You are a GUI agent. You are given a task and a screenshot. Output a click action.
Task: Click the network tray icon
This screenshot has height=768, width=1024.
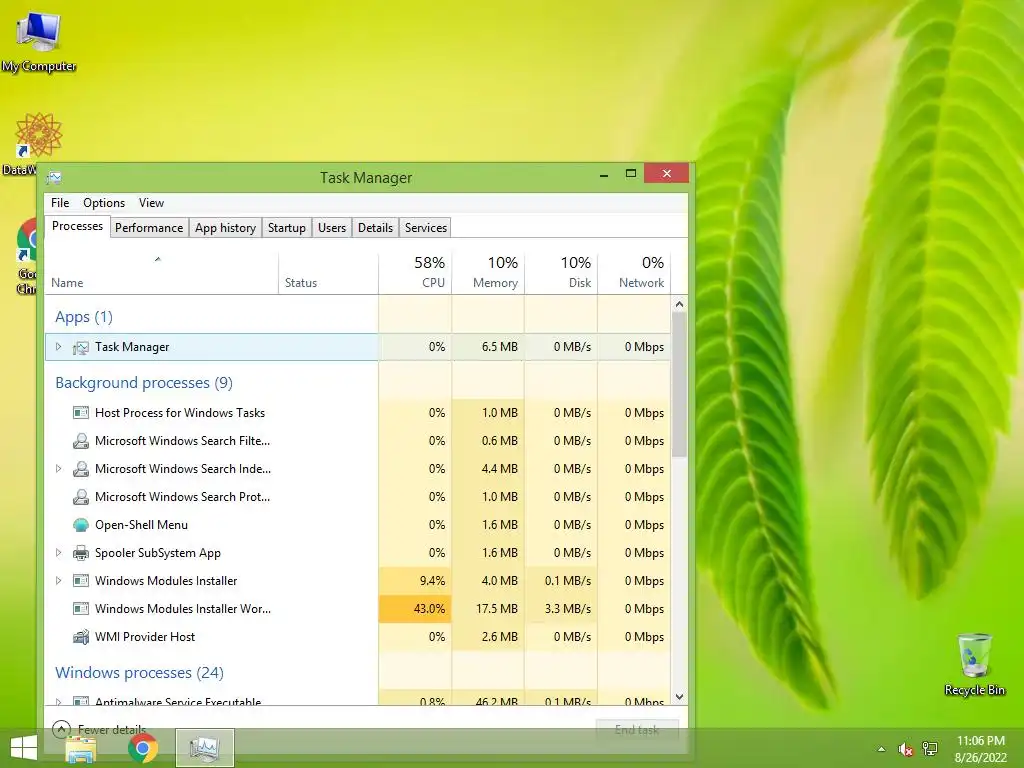pos(930,749)
